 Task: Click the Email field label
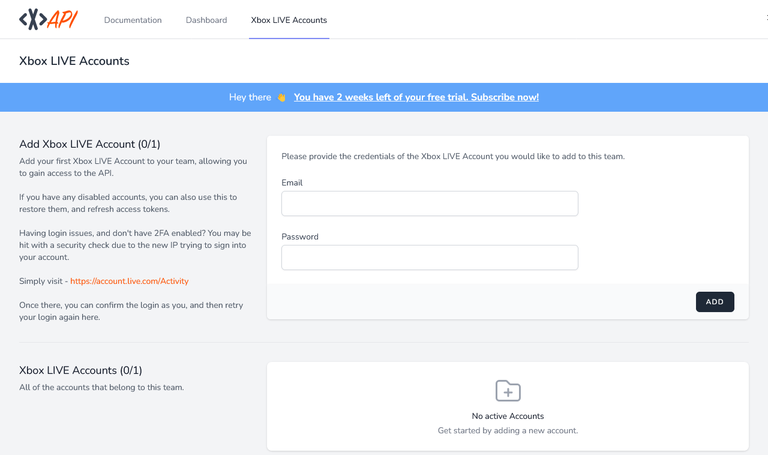pyautogui.click(x=292, y=183)
